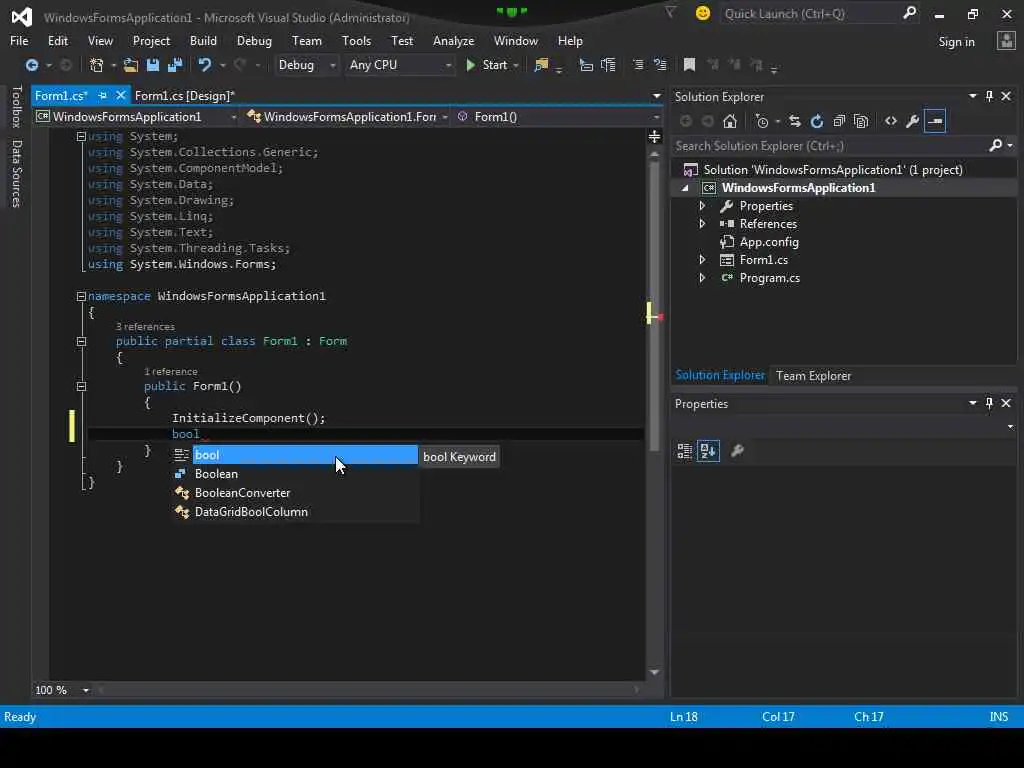Click the Quick Launch search box

810,13
